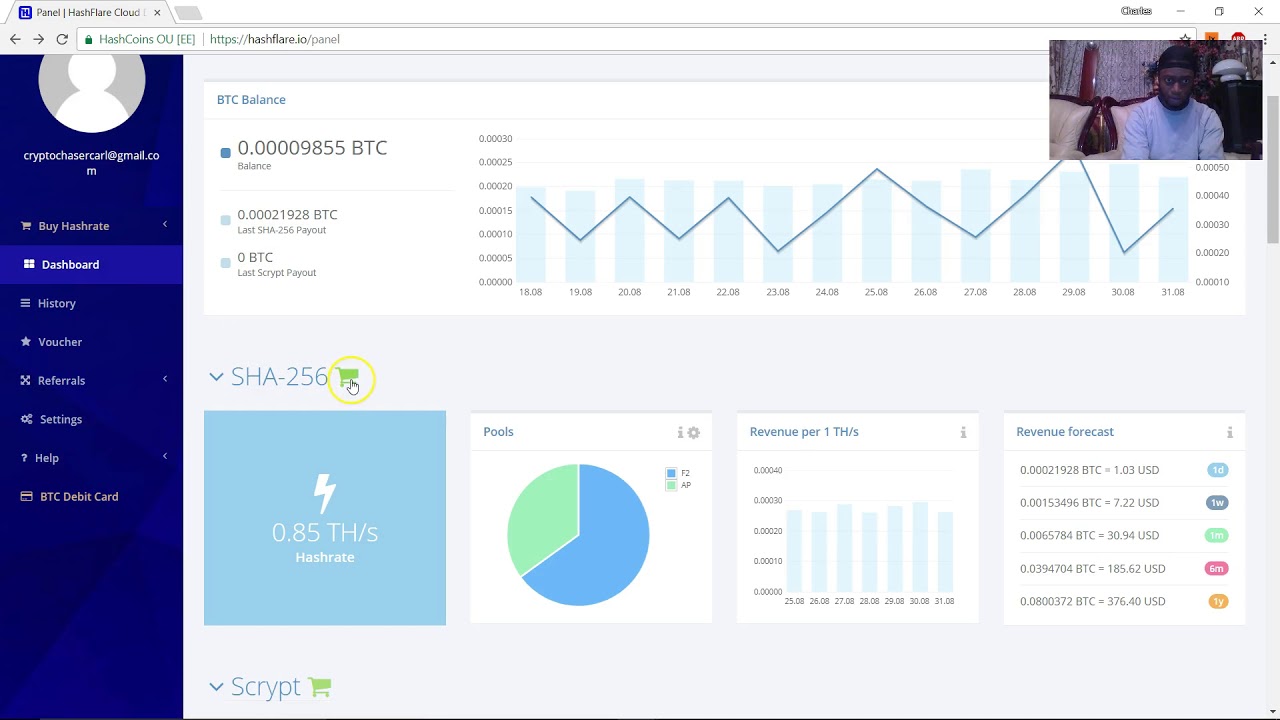
Task: Select the 1m revenue forecast badge
Action: [1218, 536]
